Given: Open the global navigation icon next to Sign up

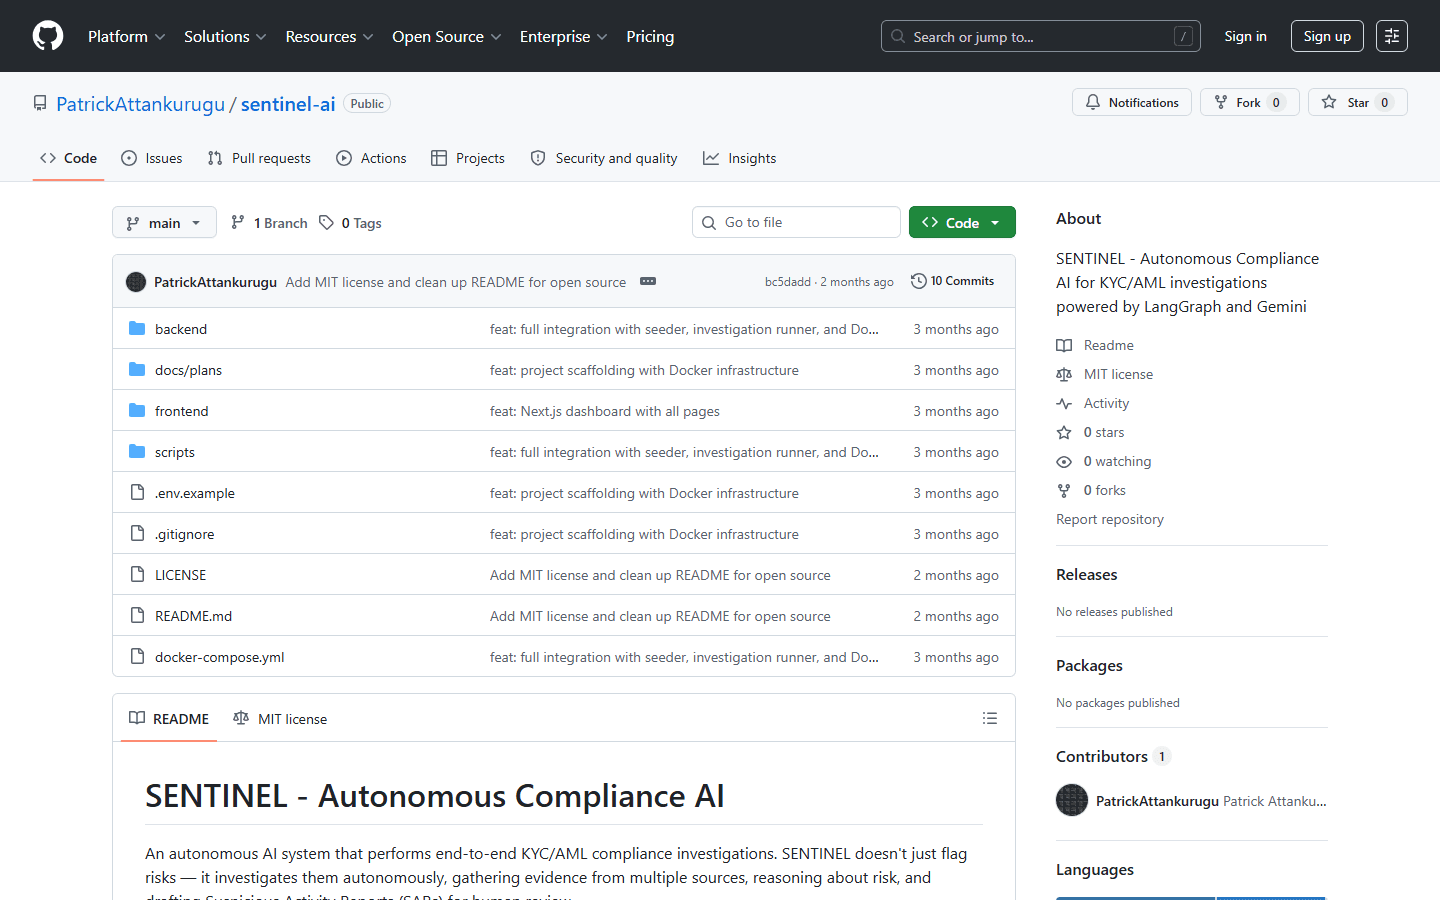Looking at the screenshot, I should pyautogui.click(x=1391, y=36).
